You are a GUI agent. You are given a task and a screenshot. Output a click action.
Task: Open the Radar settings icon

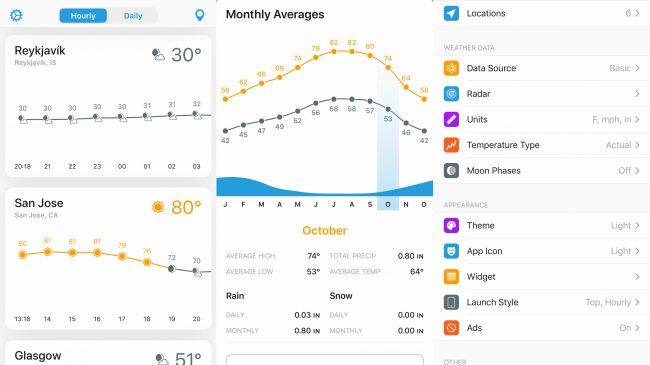[451, 94]
